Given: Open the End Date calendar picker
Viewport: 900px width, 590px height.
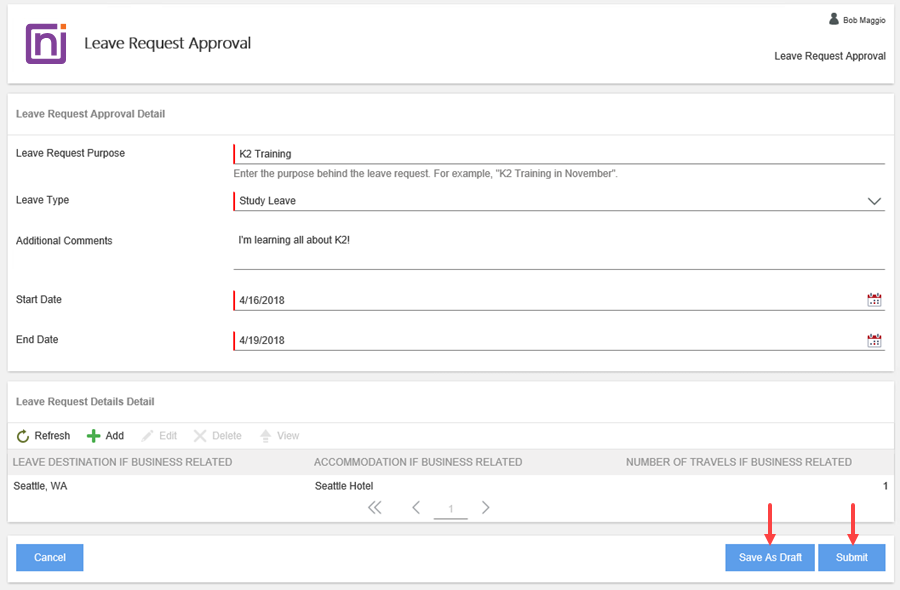Looking at the screenshot, I should (874, 339).
